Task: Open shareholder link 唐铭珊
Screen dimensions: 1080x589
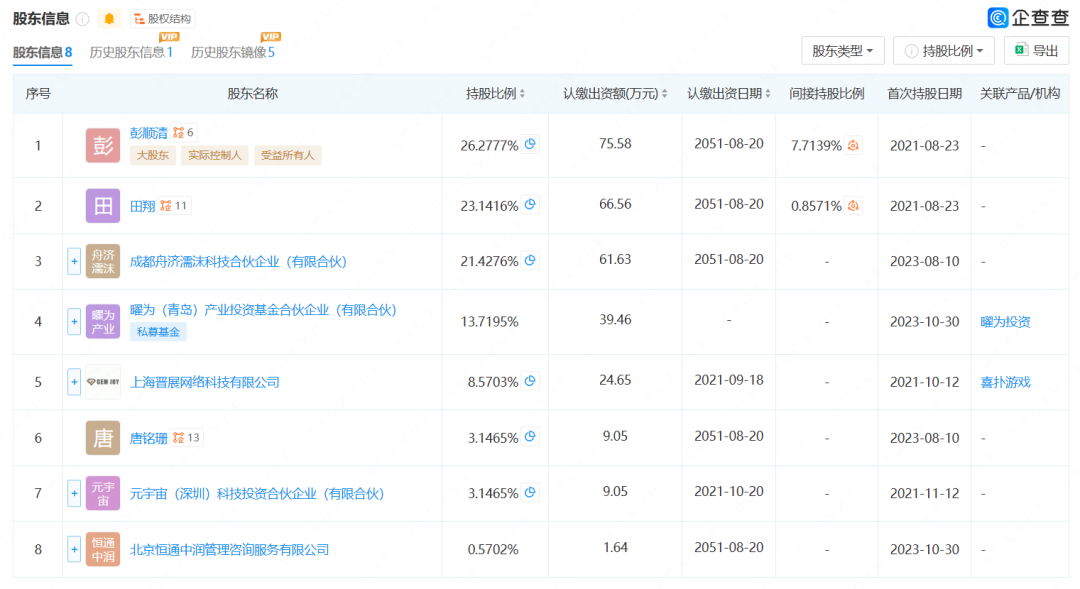Action: point(149,438)
